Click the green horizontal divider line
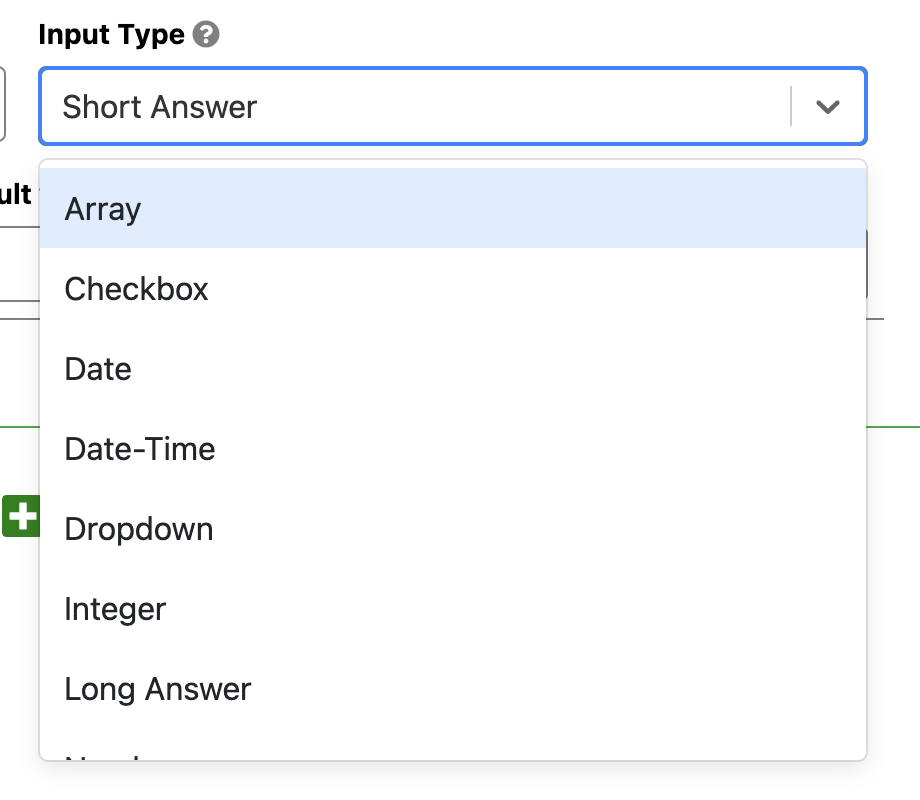The height and width of the screenshot is (800, 920). pyautogui.click(x=894, y=427)
